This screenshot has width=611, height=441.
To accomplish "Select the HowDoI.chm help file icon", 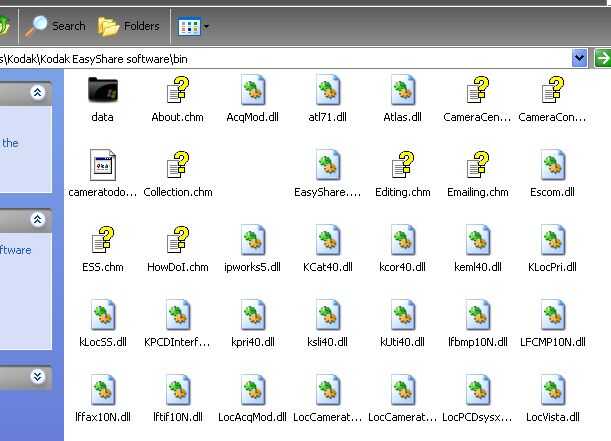I will 178,240.
